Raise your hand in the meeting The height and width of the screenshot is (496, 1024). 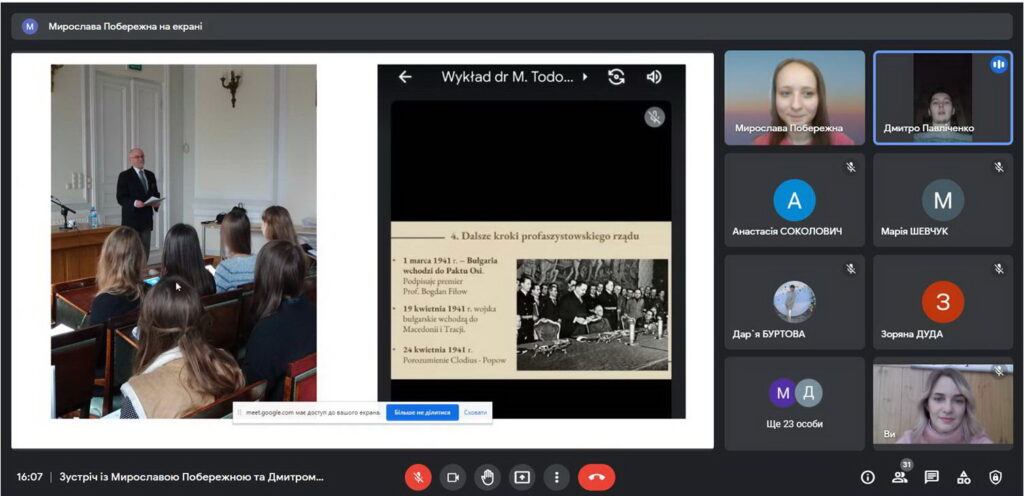(487, 477)
